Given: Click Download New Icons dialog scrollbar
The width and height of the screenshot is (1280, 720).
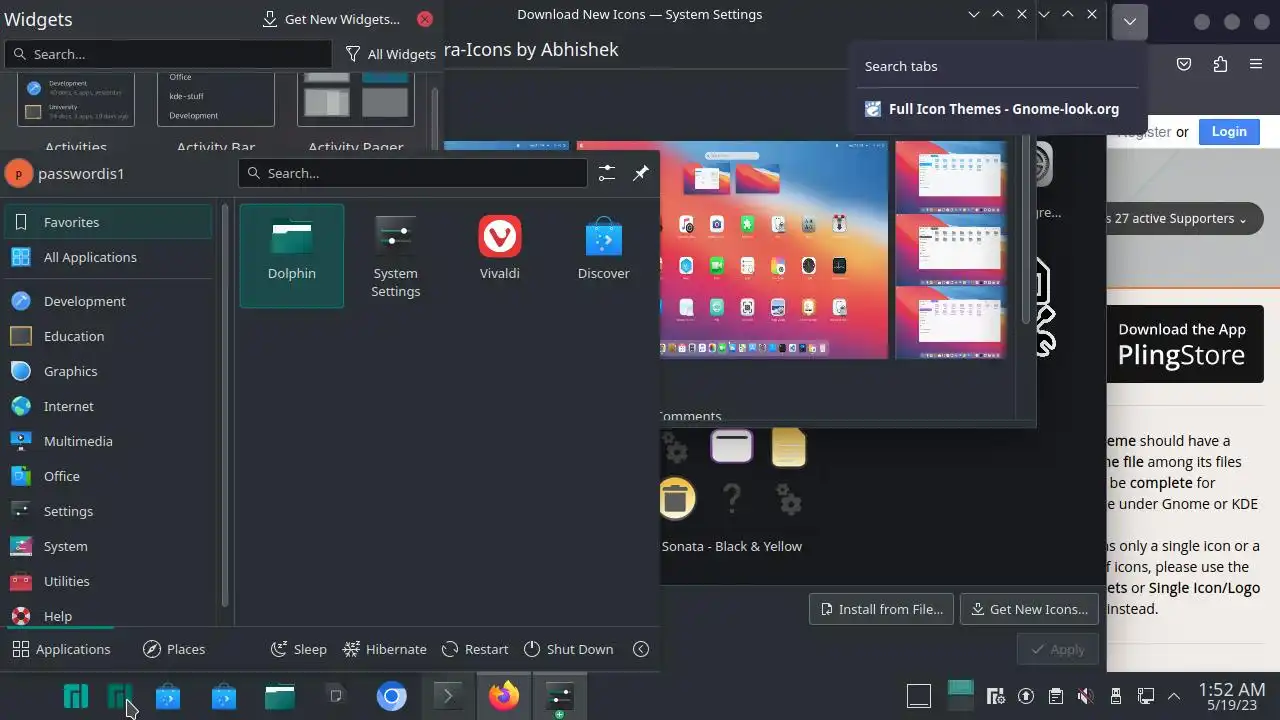Looking at the screenshot, I should (1025, 230).
